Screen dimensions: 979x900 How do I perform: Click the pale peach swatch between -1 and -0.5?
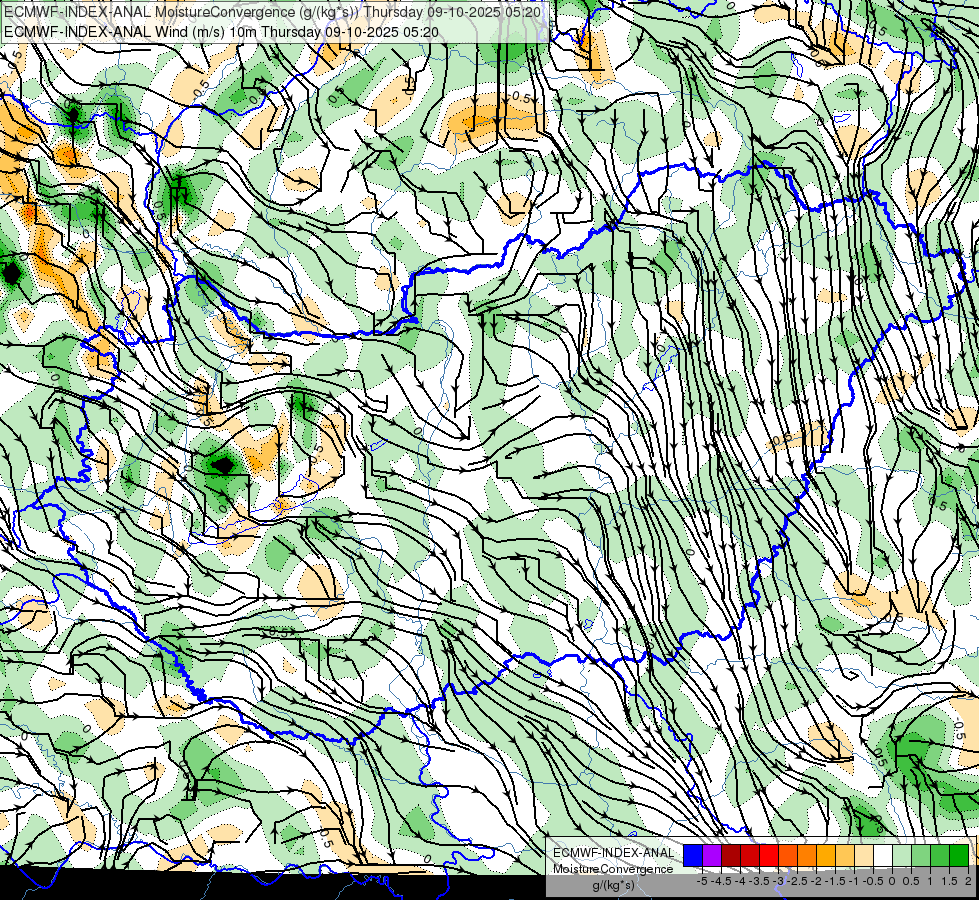click(x=863, y=856)
